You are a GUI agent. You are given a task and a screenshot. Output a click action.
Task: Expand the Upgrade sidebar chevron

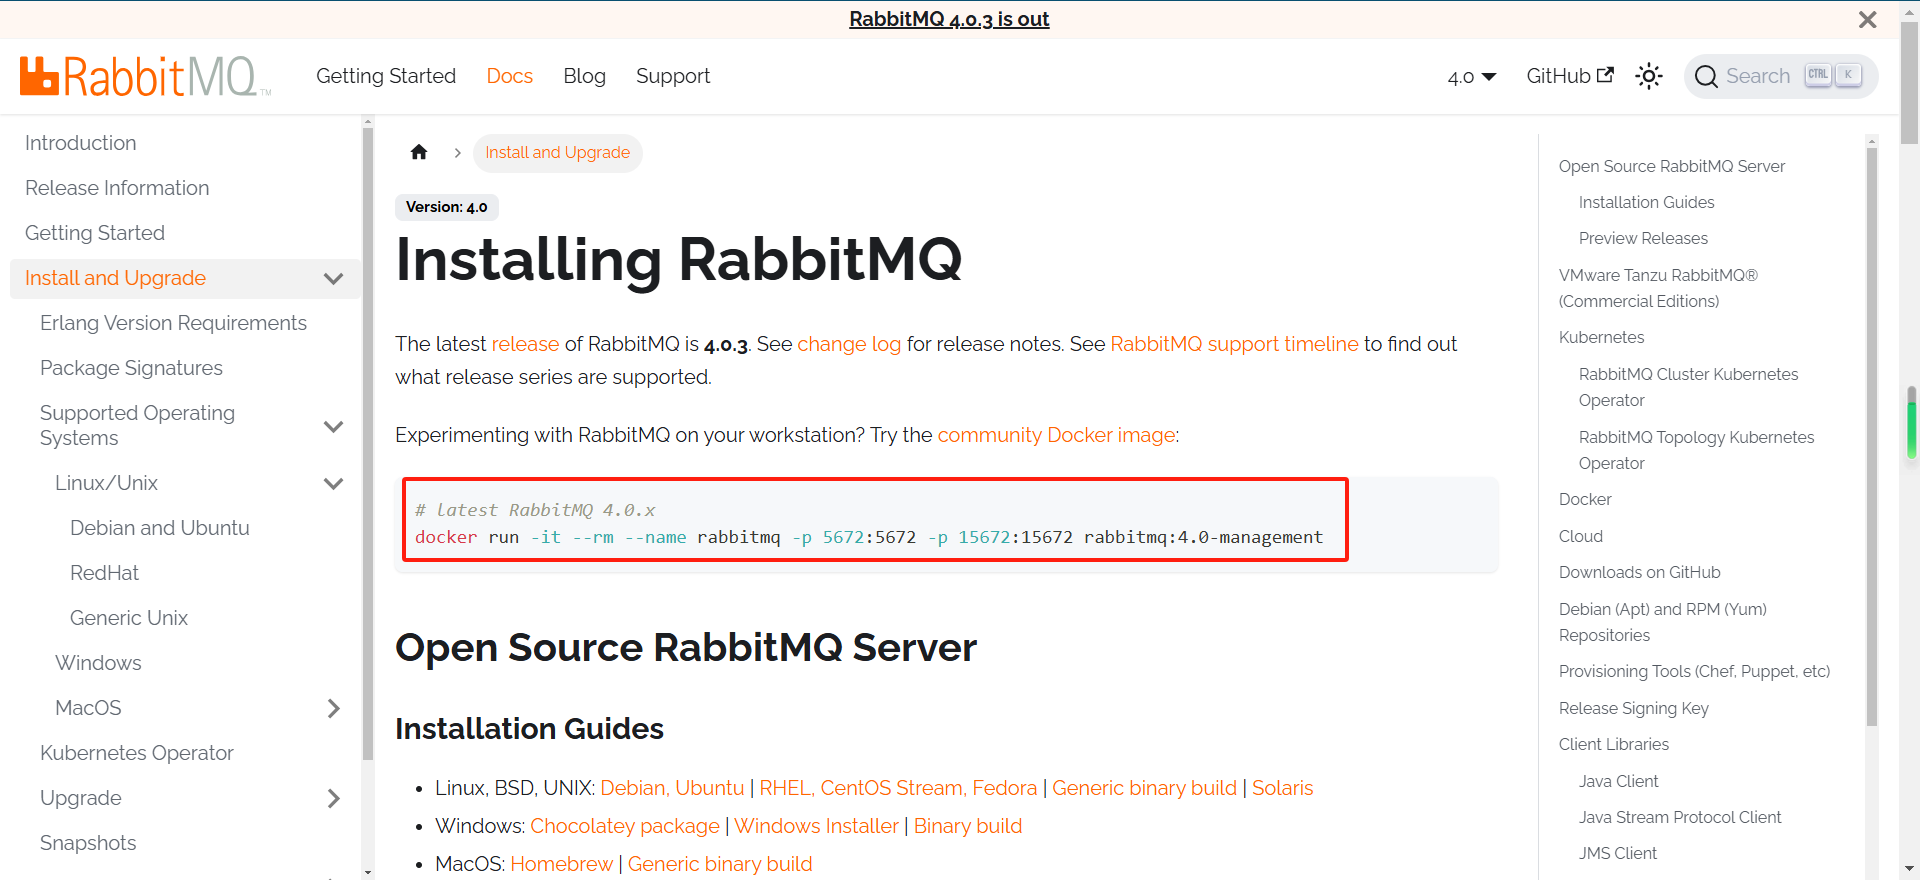pos(334,798)
